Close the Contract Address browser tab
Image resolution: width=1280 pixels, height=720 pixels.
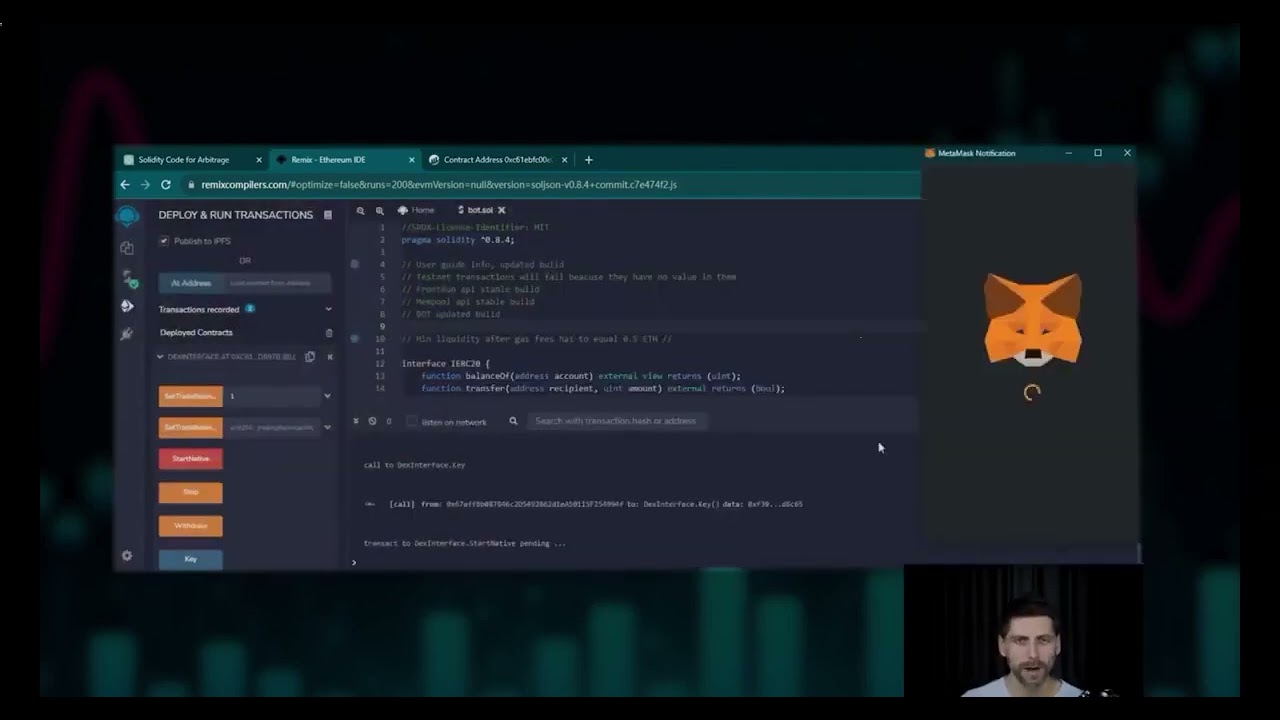point(565,160)
